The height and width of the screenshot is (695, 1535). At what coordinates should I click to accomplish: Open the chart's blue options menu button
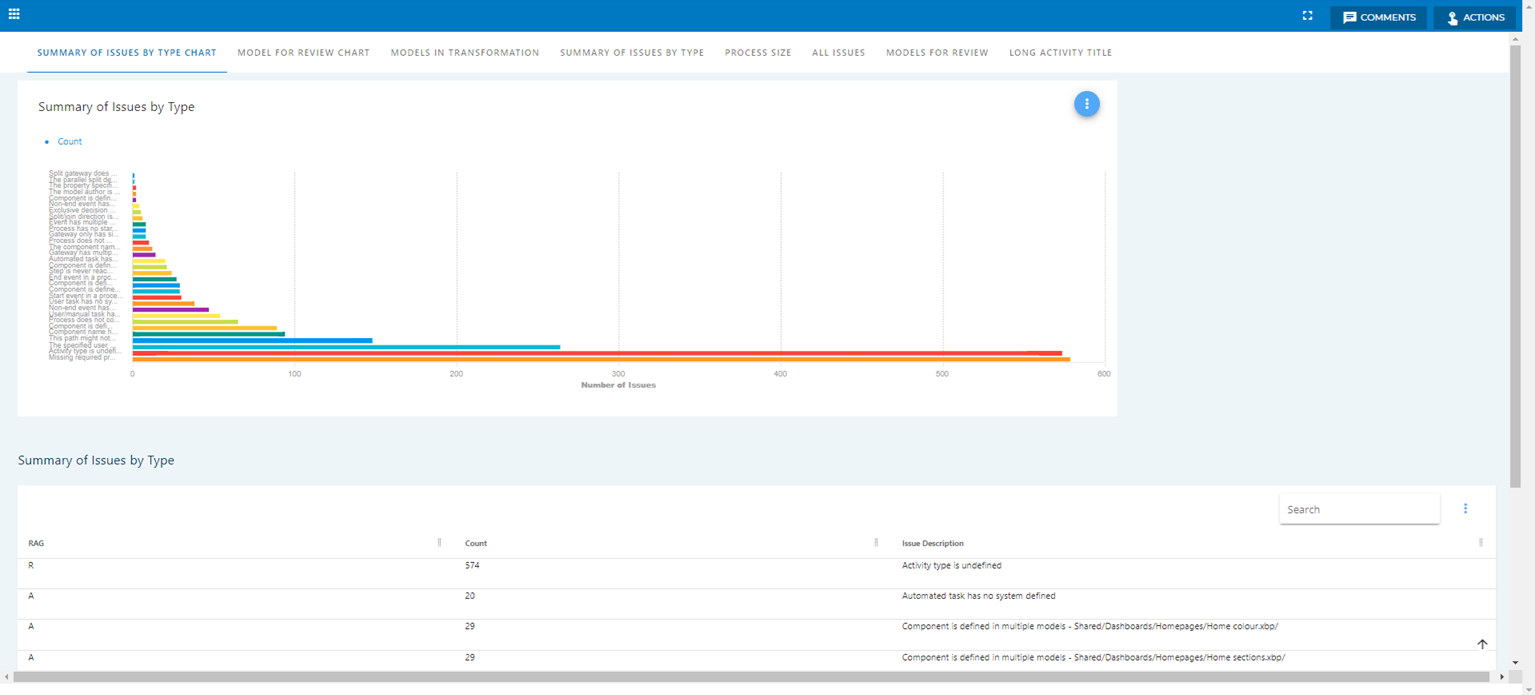[1087, 104]
